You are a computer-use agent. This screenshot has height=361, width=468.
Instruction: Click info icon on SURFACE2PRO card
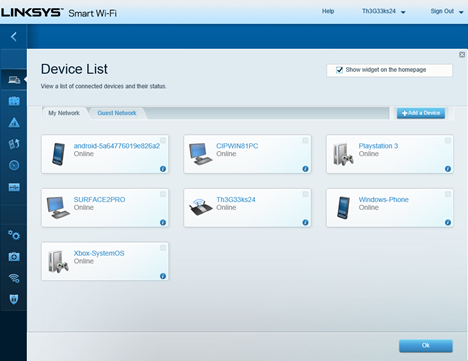pyautogui.click(x=163, y=222)
